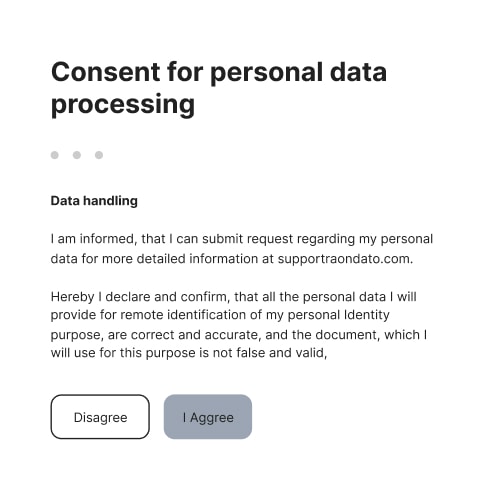The width and height of the screenshot is (487, 493).
Task: Accept consent with I Aggree button
Action: [x=208, y=417]
